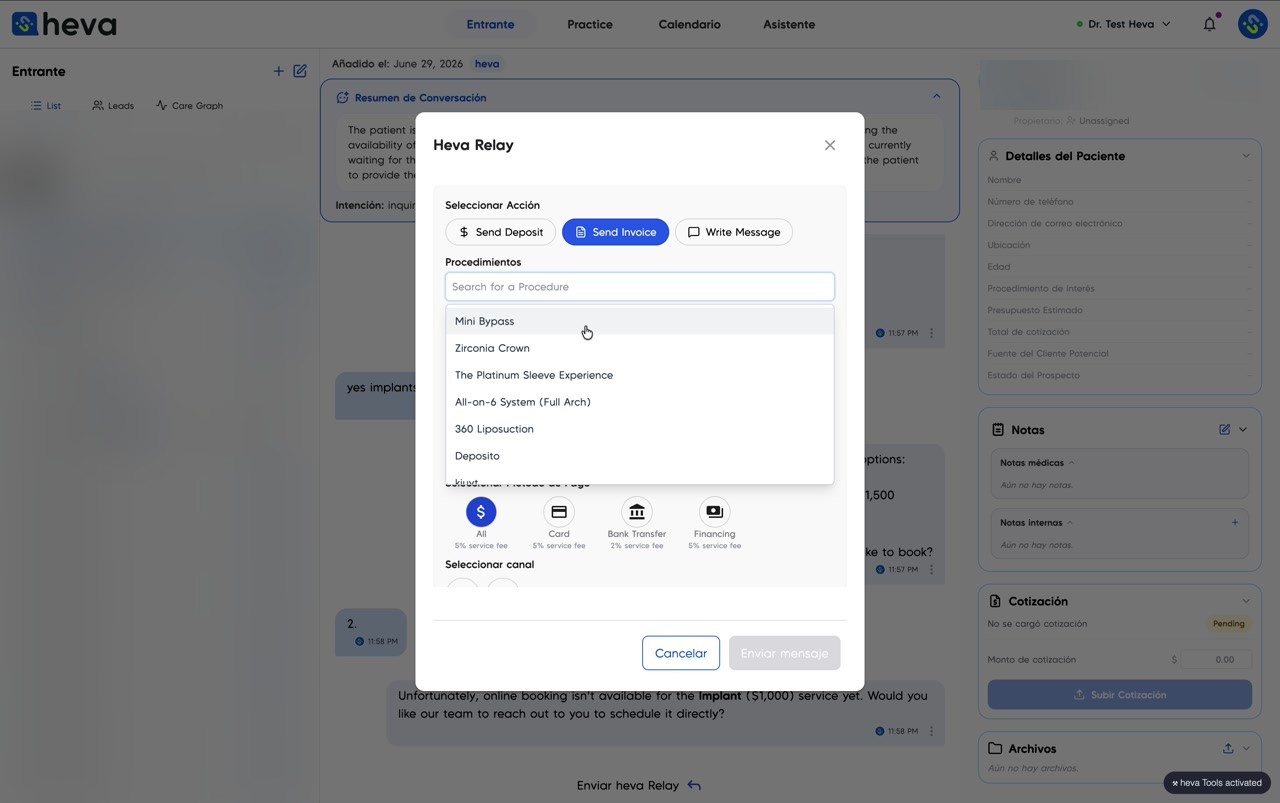Screen dimensions: 1280x803
Task: Click the Enviar mensaje button
Action: (x=785, y=653)
